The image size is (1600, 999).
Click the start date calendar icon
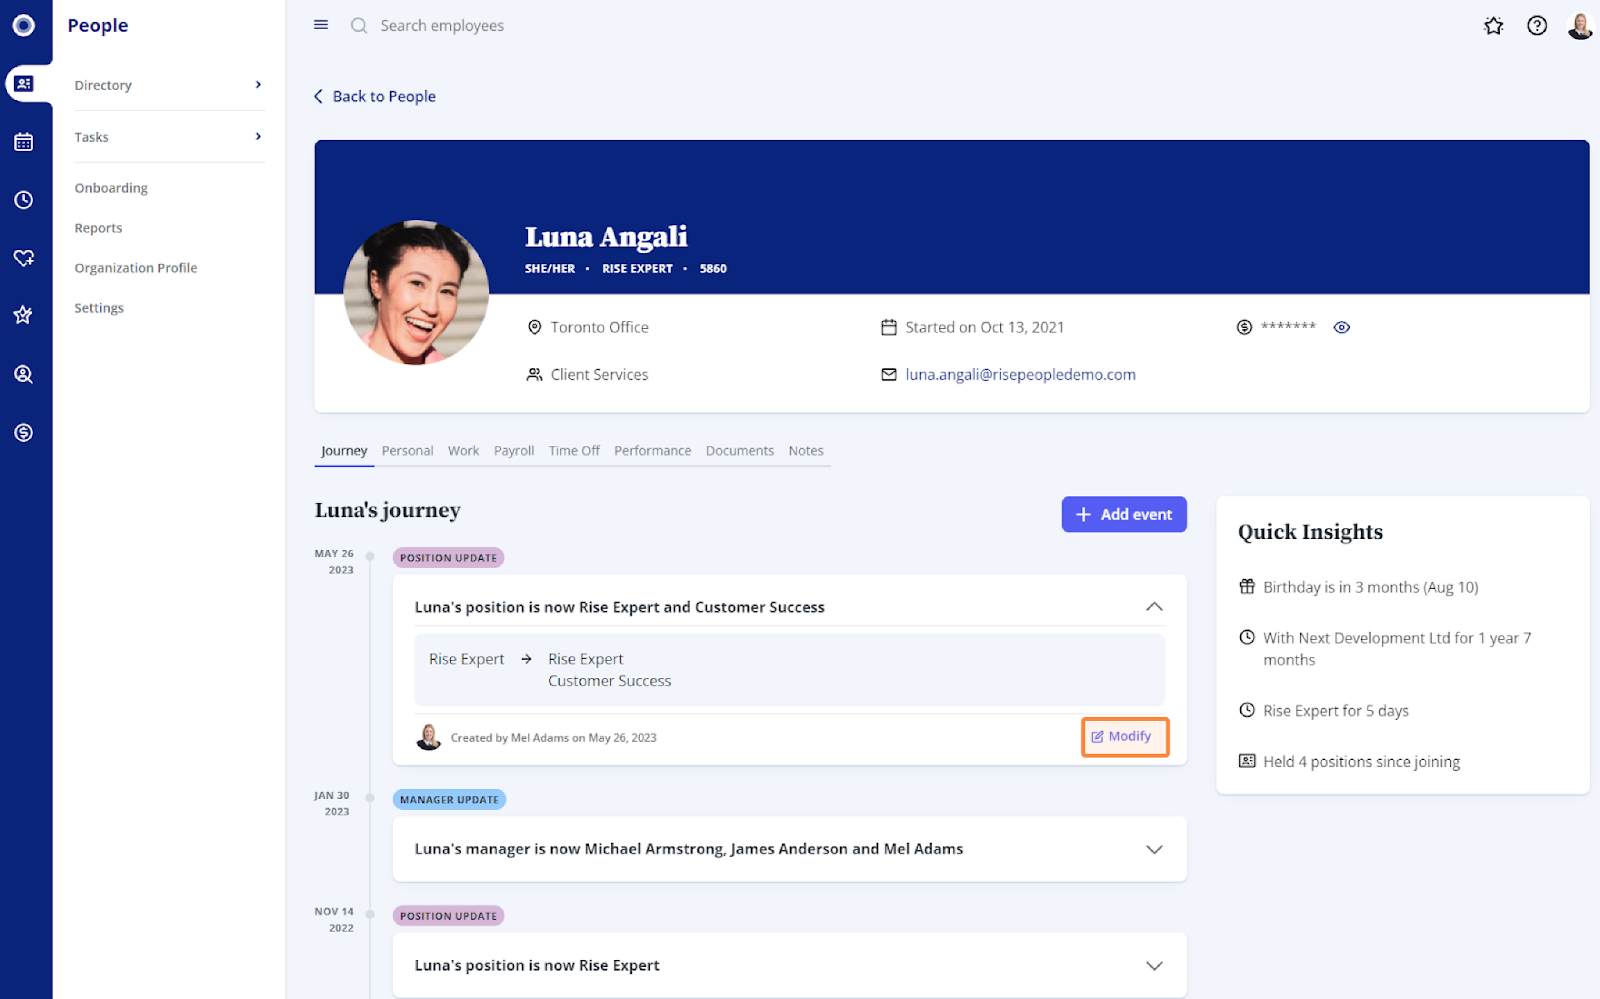pos(889,327)
